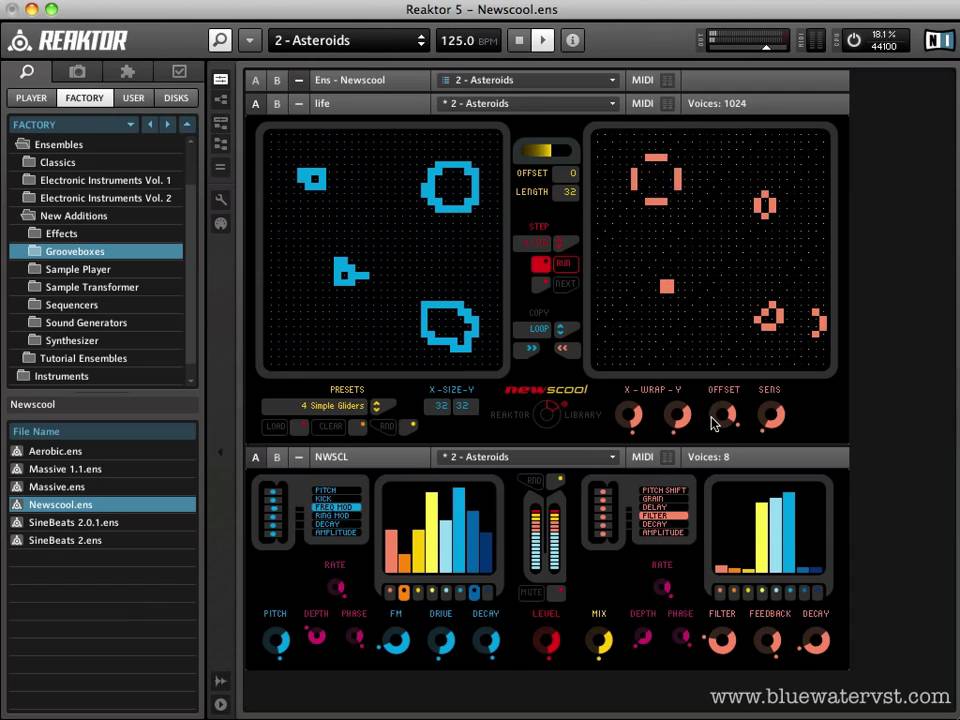Open the Tutorial Ensembles folder
The height and width of the screenshot is (720, 960).
[x=83, y=358]
